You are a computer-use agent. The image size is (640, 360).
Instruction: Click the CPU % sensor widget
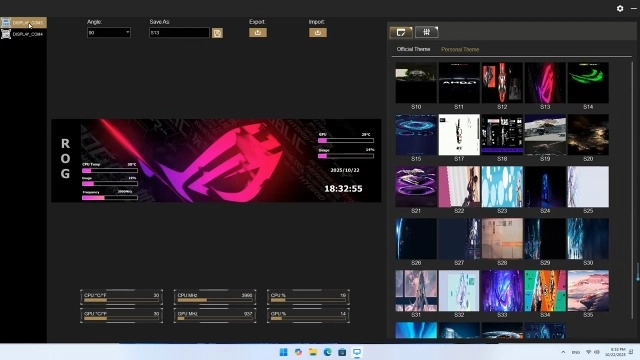click(308, 297)
